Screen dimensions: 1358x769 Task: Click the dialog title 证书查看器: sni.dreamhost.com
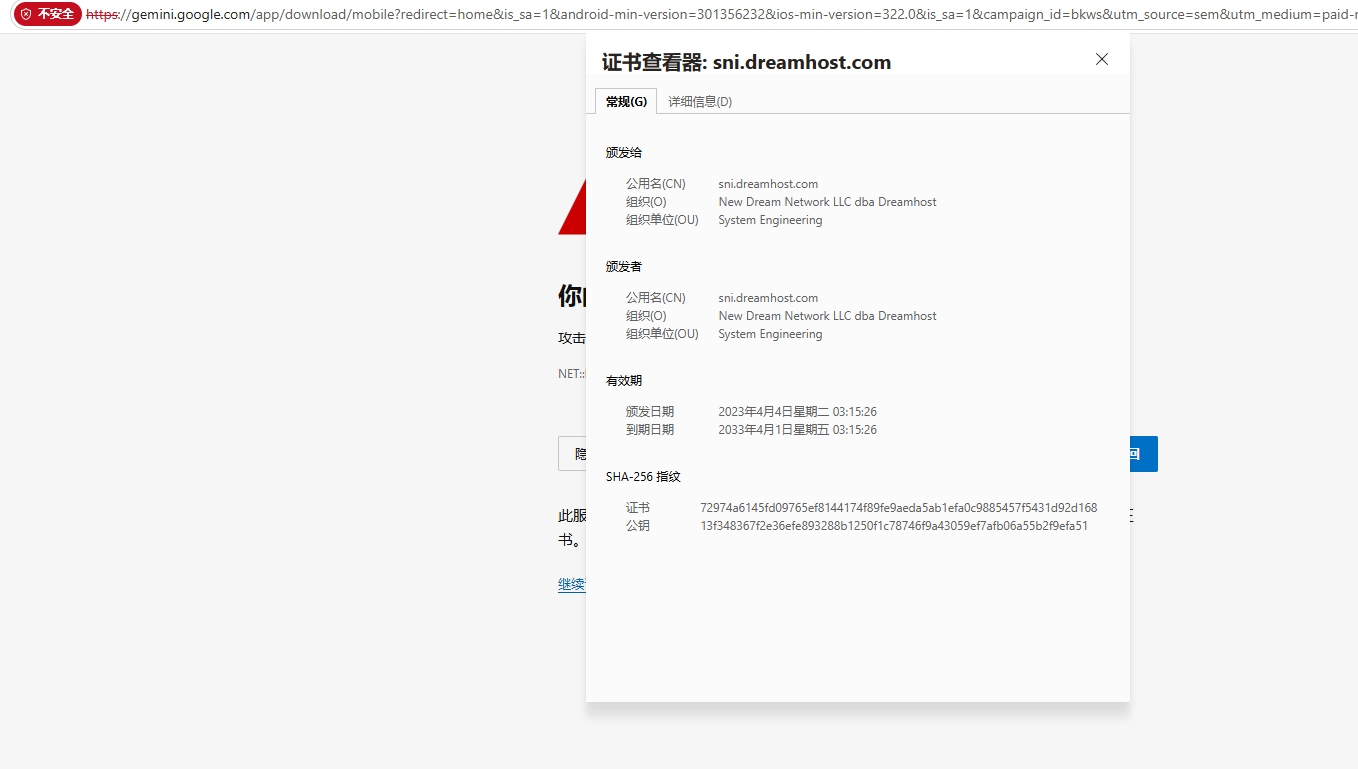[746, 62]
